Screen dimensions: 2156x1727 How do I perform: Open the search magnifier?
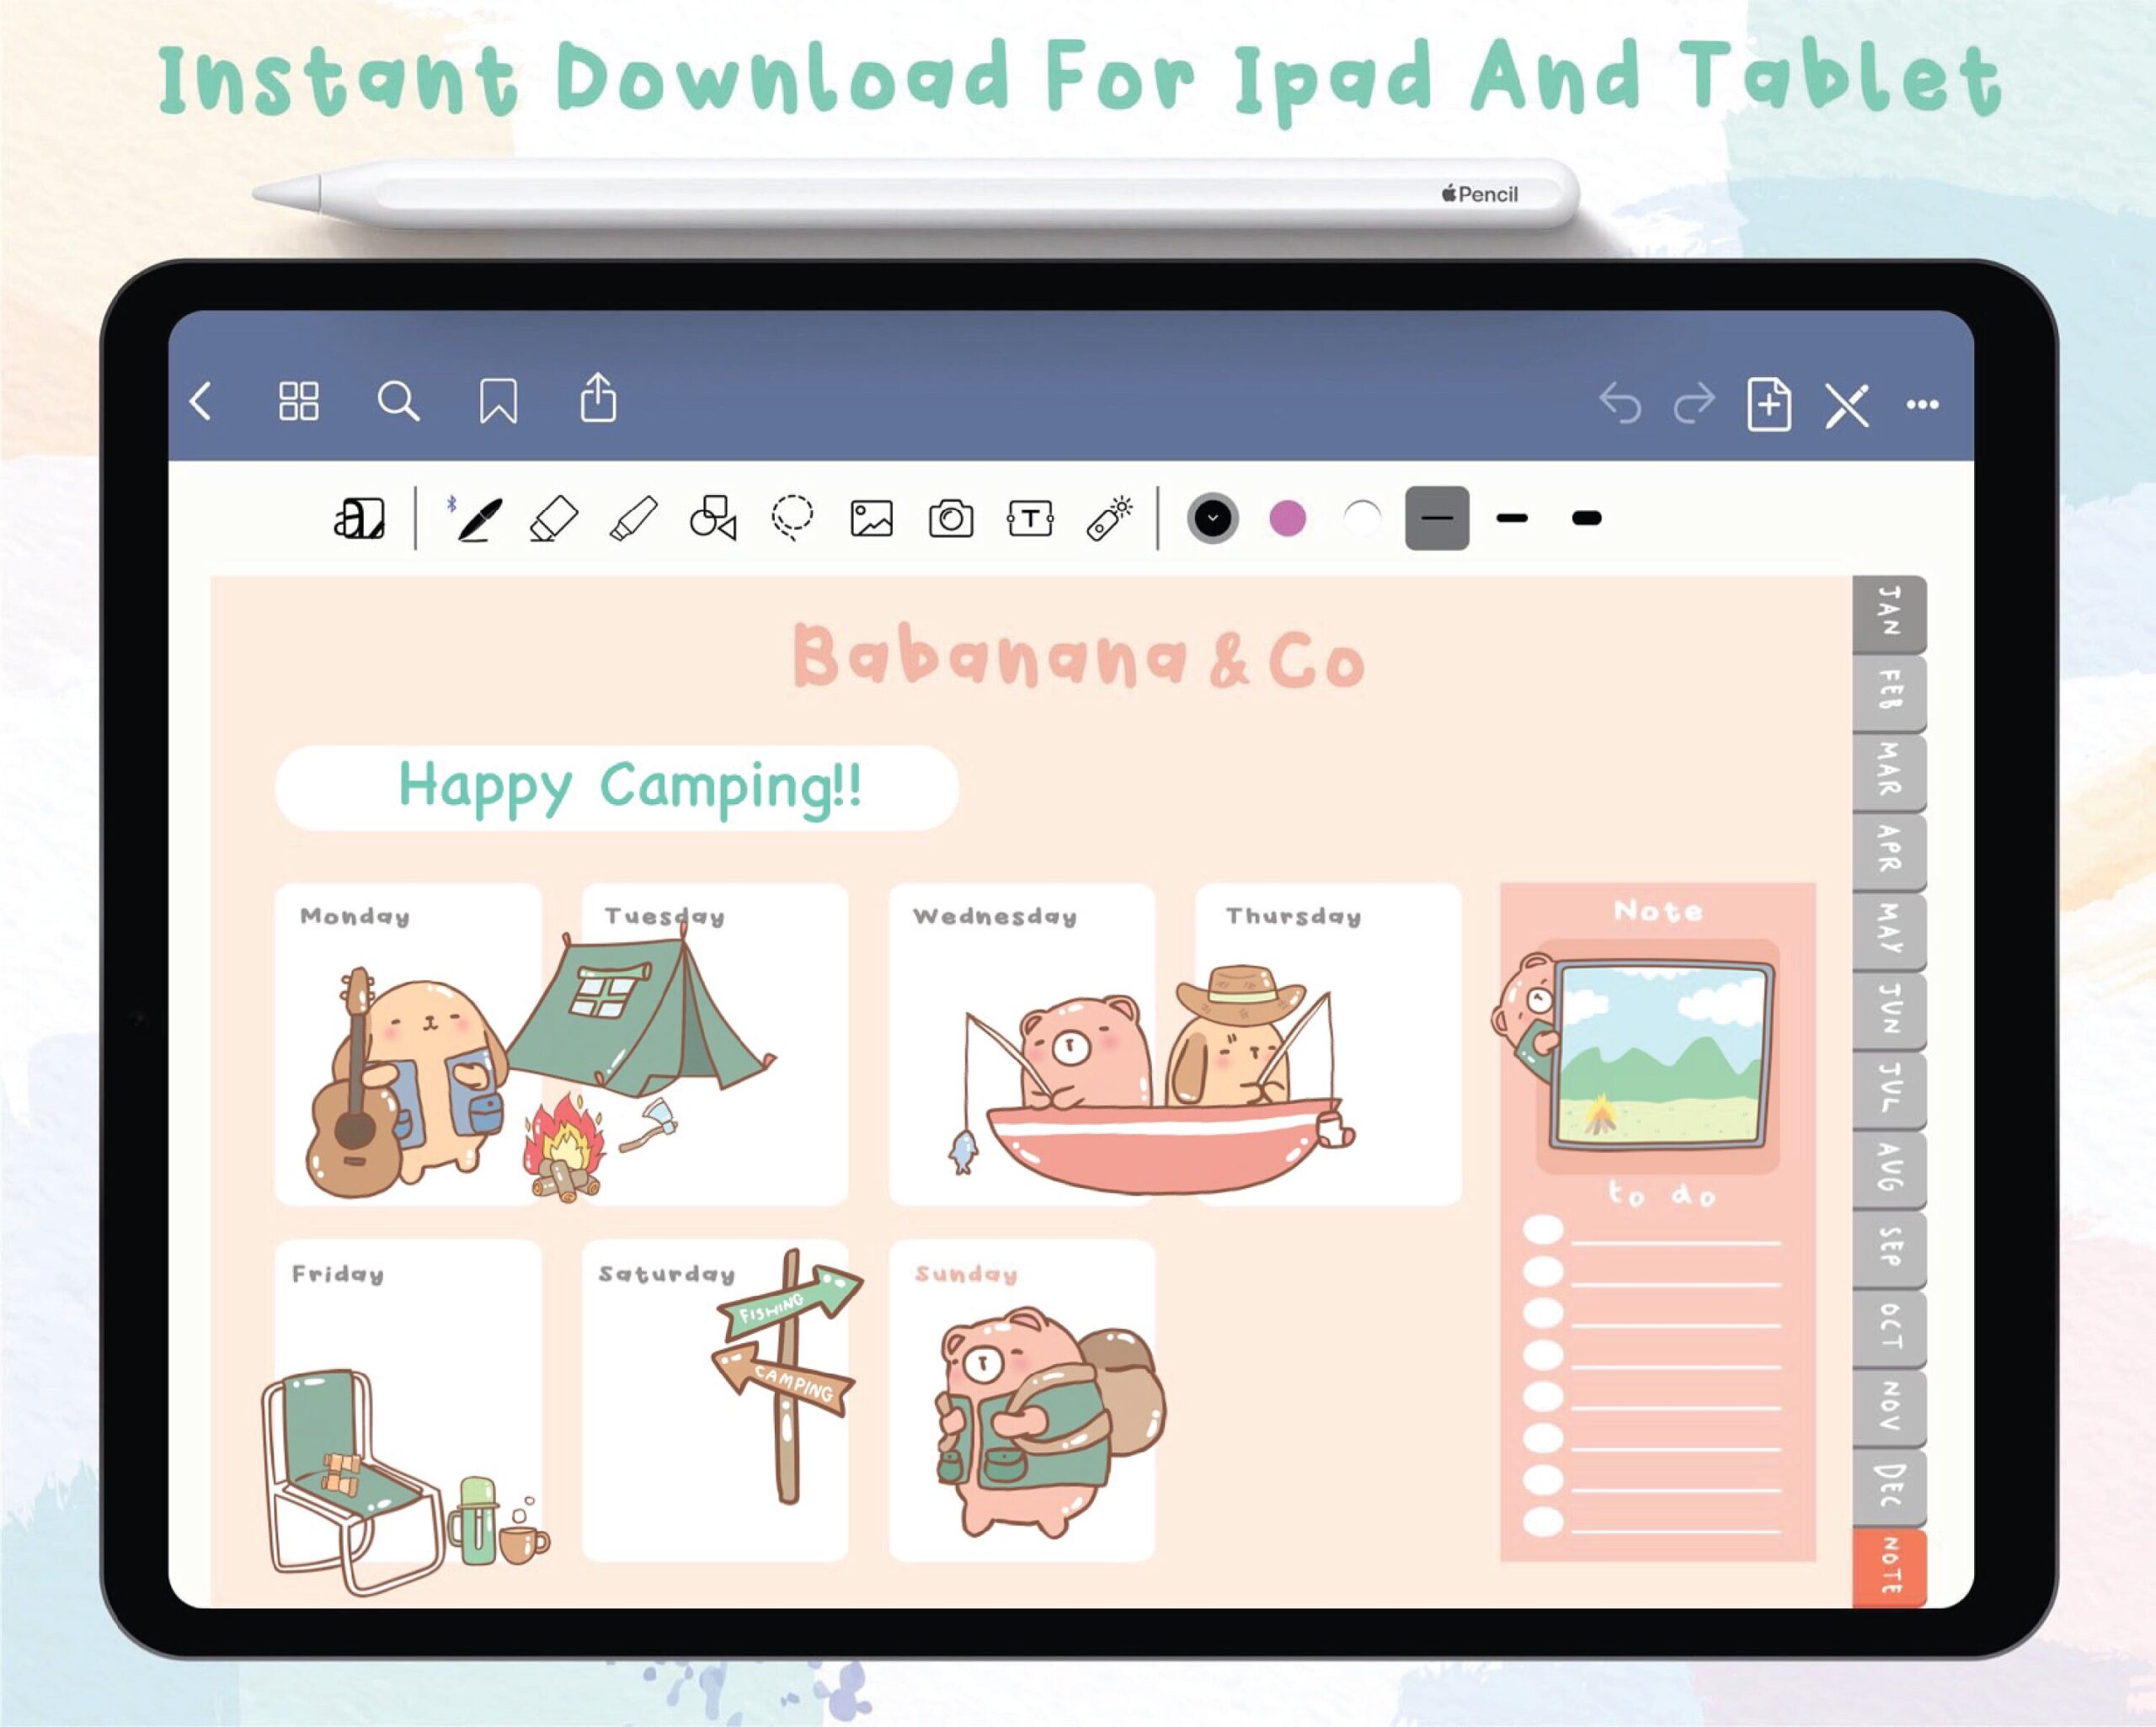click(398, 402)
